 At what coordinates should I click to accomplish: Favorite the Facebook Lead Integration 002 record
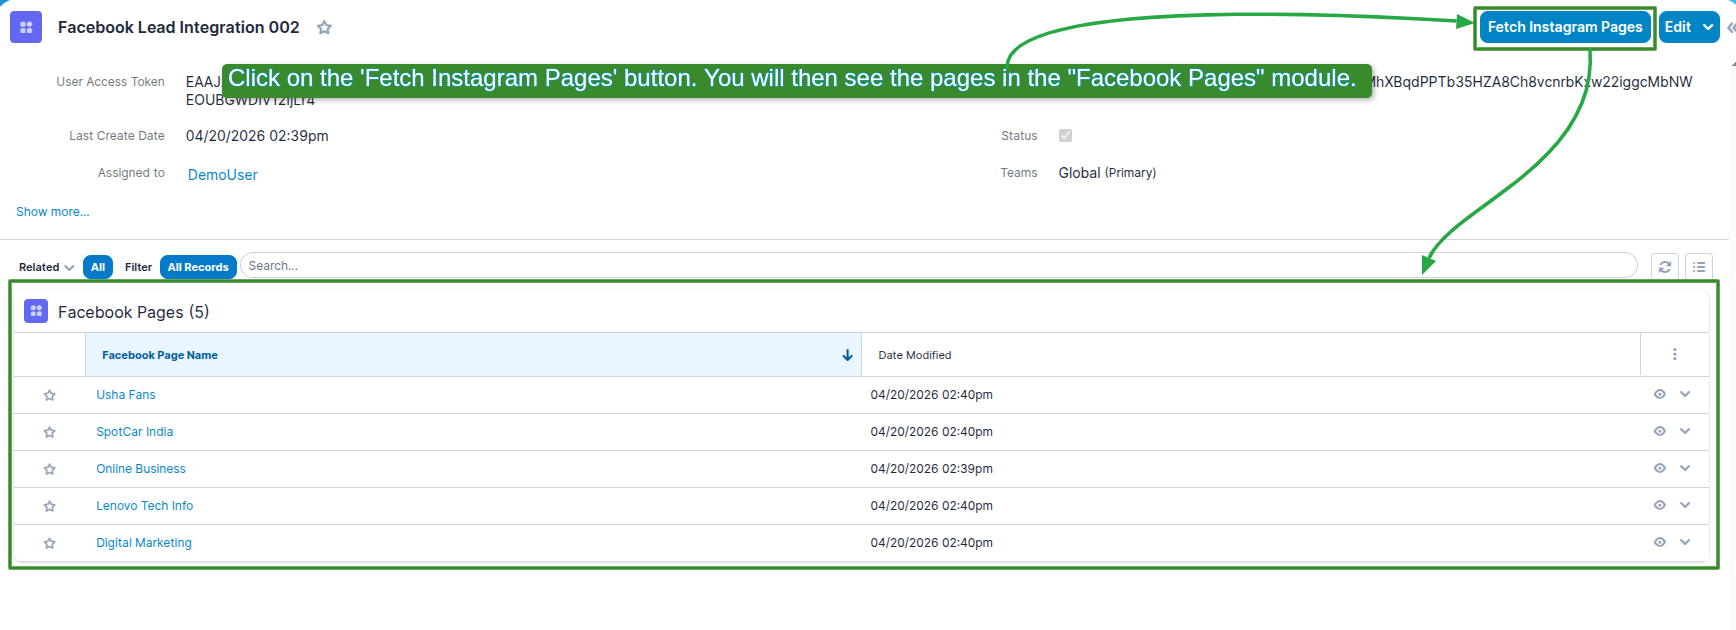coord(324,28)
